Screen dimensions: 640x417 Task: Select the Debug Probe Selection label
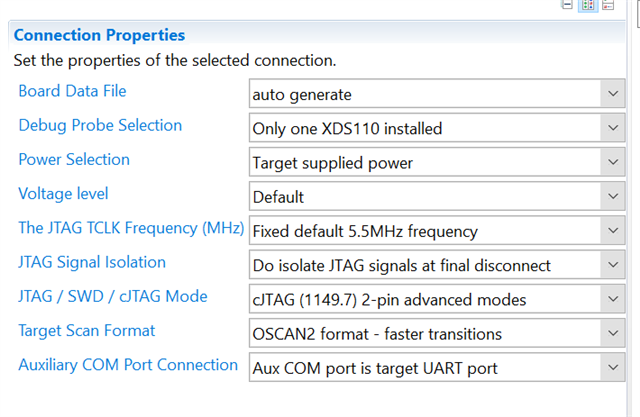(100, 126)
